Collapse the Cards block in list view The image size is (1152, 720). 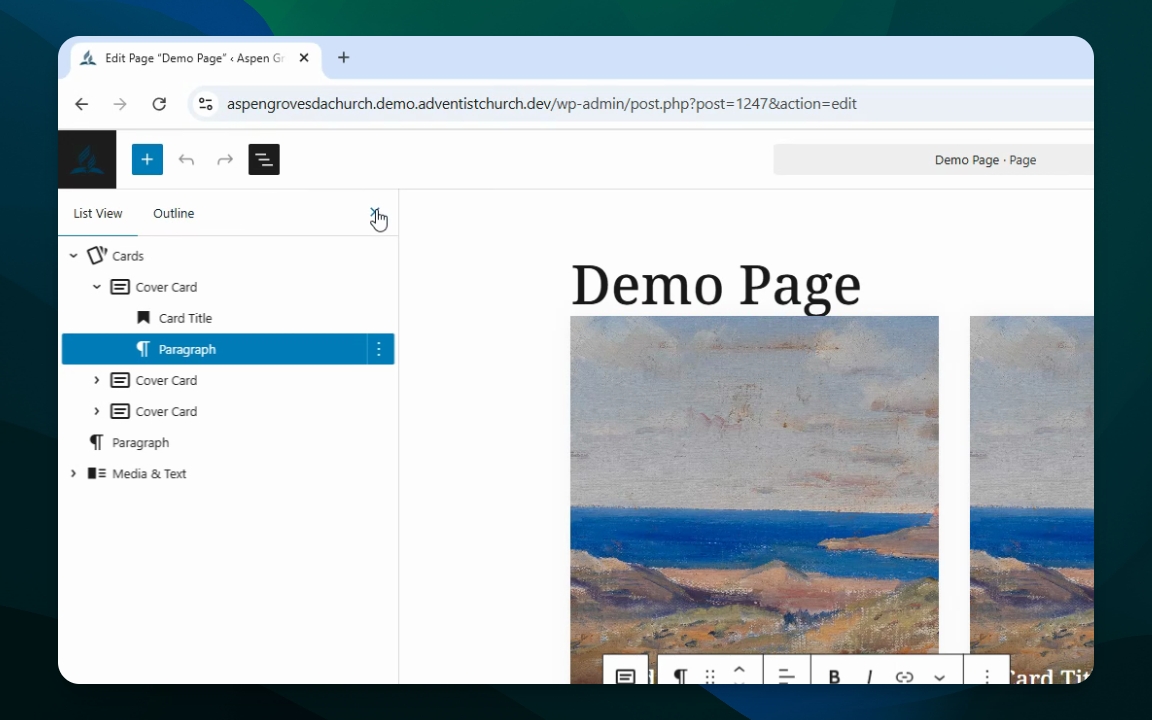pos(73,256)
